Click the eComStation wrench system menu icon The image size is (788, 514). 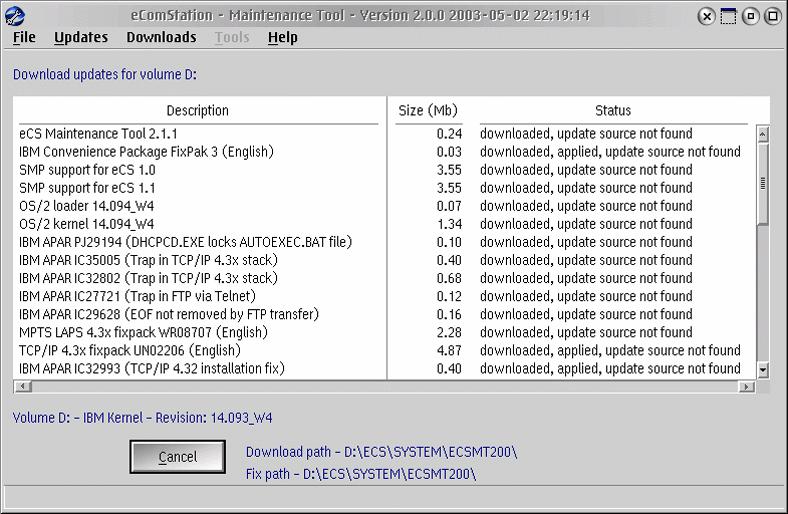coord(15,16)
